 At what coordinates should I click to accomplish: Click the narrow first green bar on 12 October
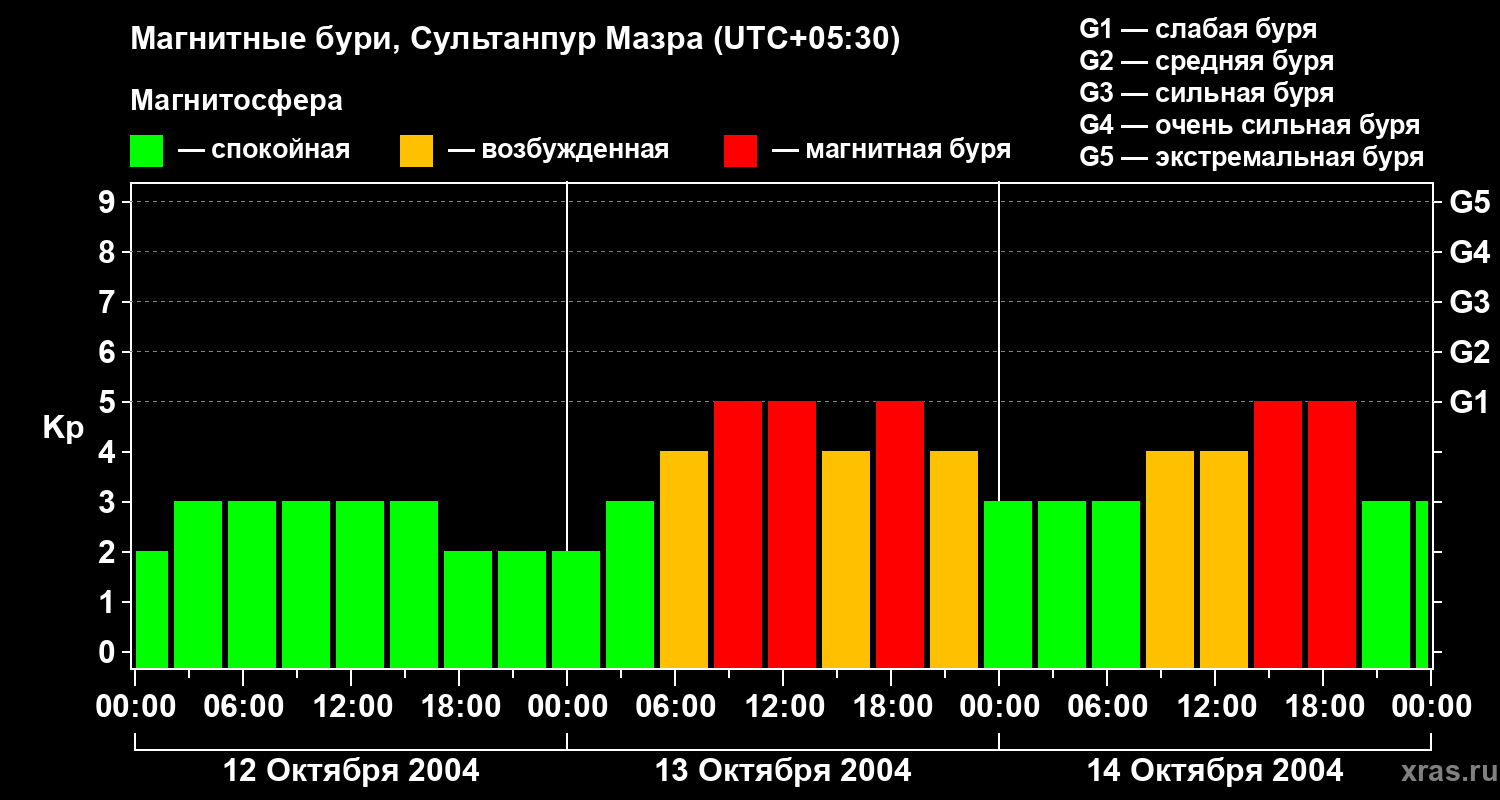[x=151, y=609]
